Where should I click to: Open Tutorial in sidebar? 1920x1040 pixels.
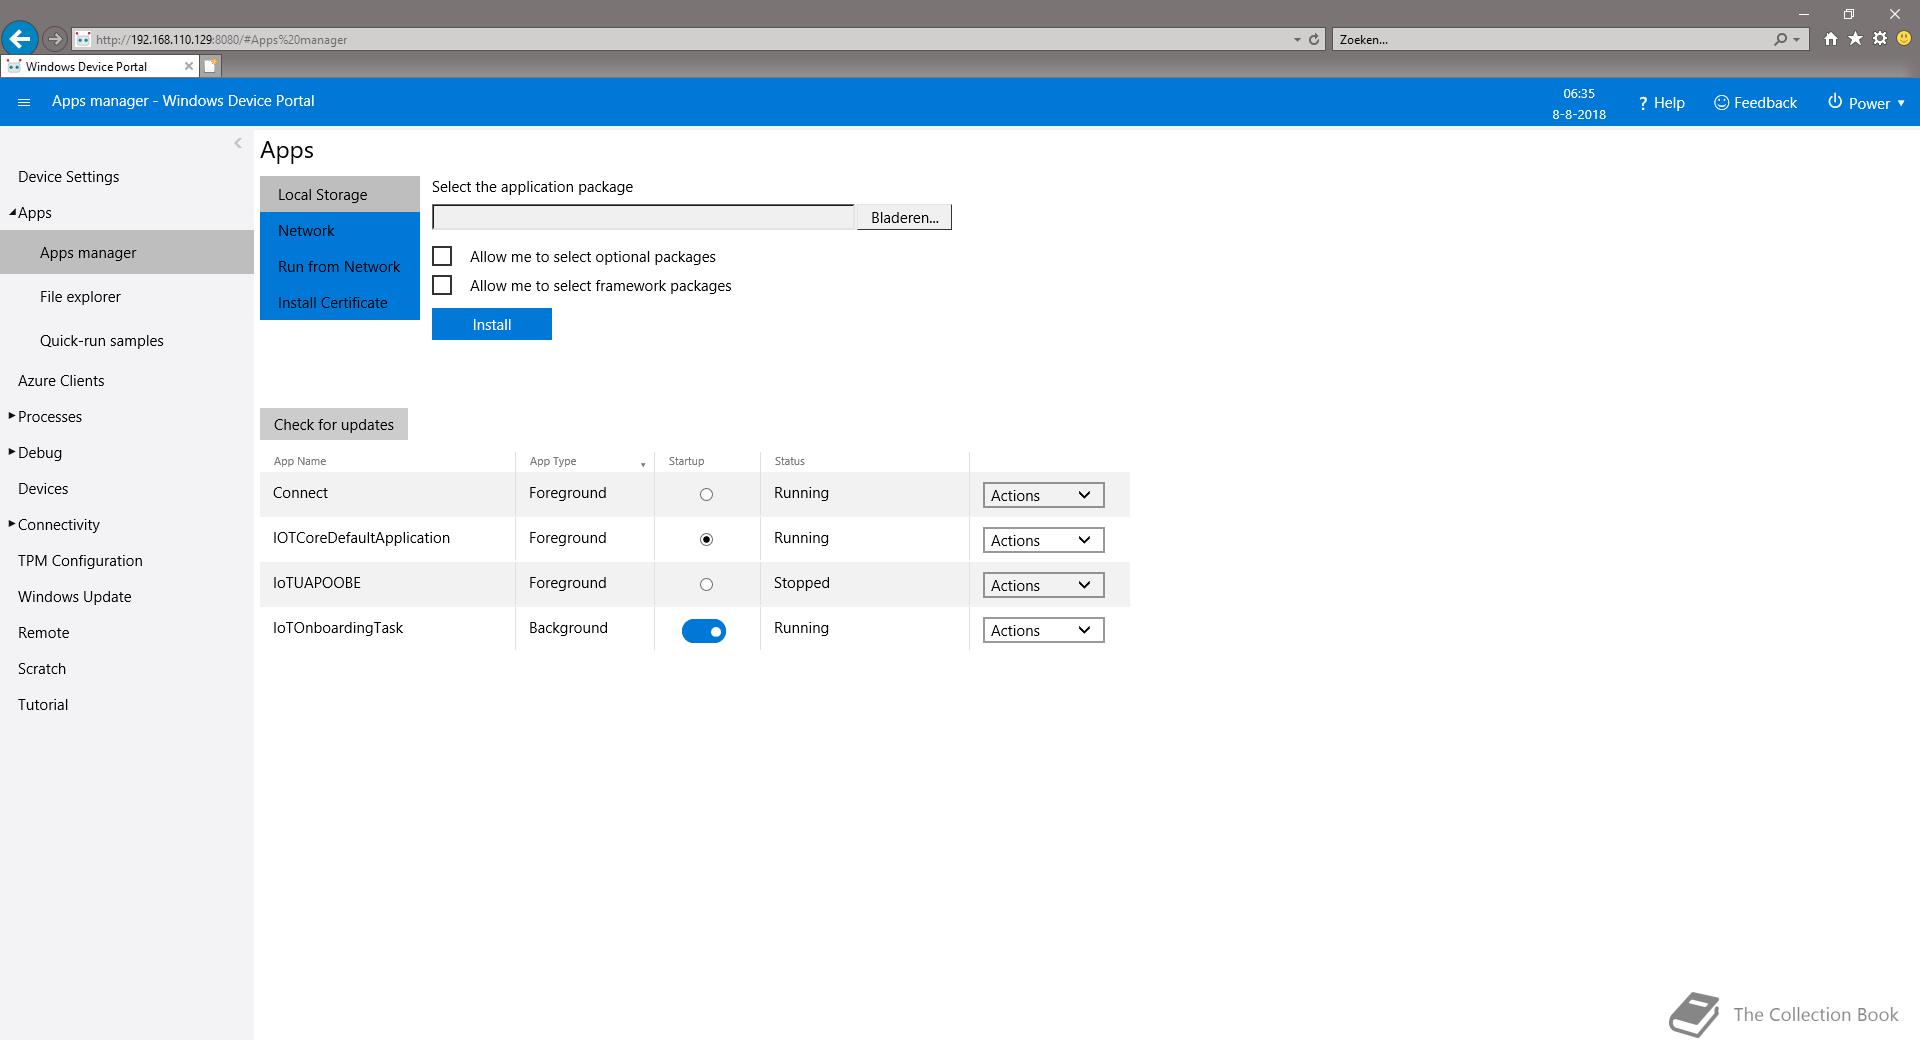[x=43, y=704]
